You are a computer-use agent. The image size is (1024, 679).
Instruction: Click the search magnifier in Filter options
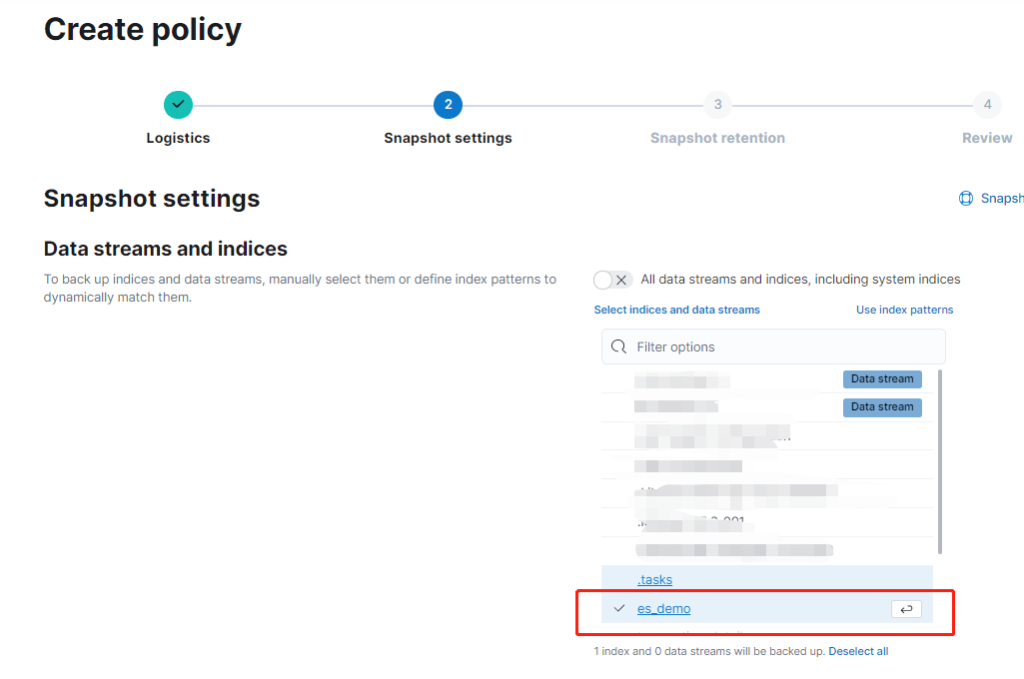[x=618, y=347]
